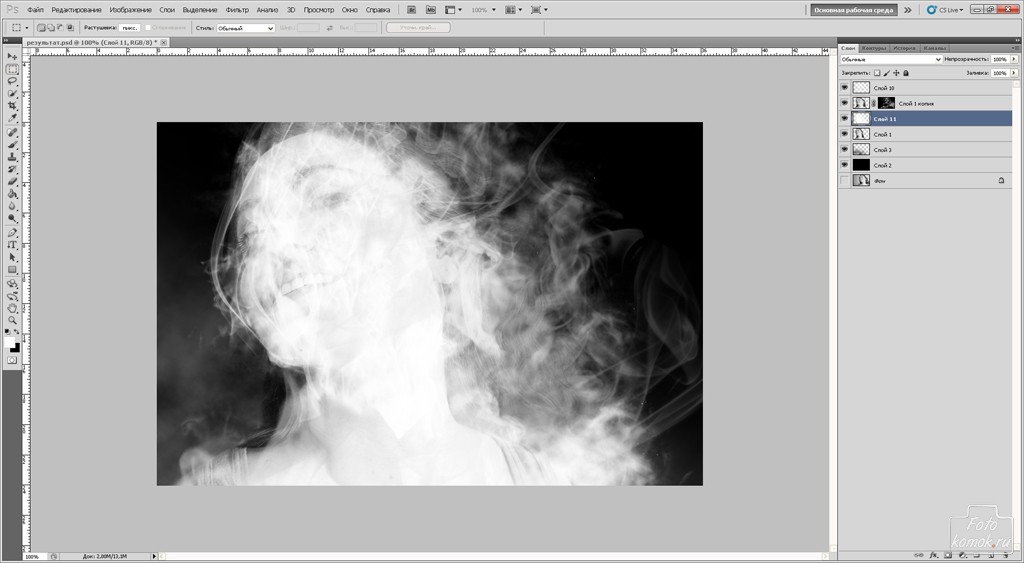Image resolution: width=1024 pixels, height=563 pixels.
Task: Select the Crop tool
Action: [12, 106]
